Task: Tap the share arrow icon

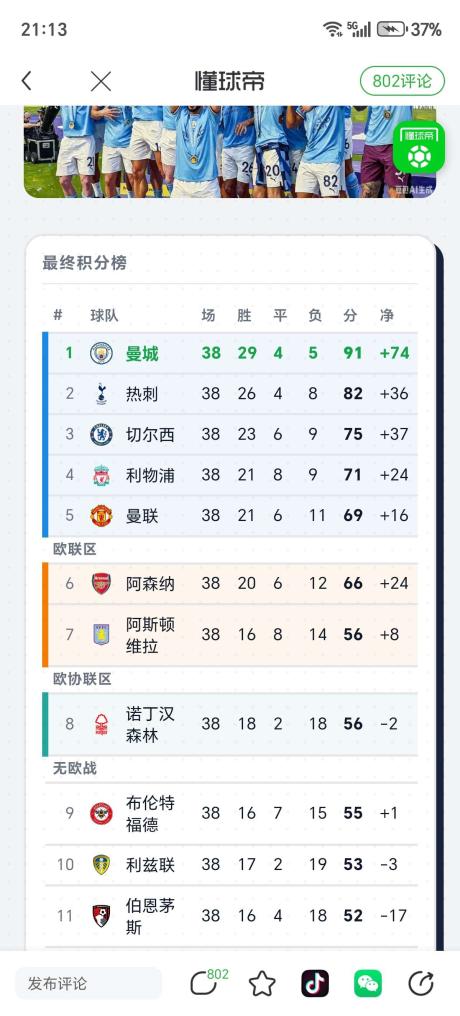Action: 420,984
